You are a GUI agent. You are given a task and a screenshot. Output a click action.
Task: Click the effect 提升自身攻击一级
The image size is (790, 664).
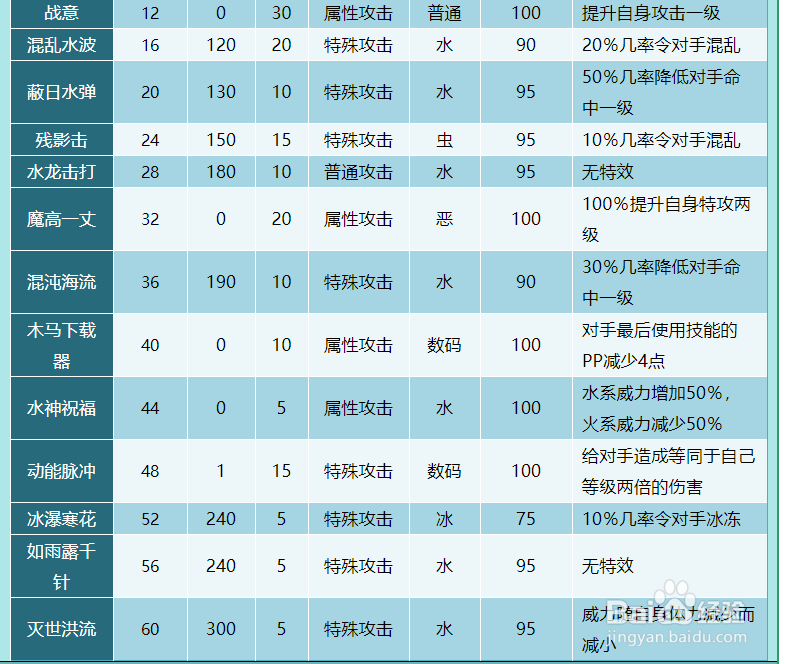[651, 13]
